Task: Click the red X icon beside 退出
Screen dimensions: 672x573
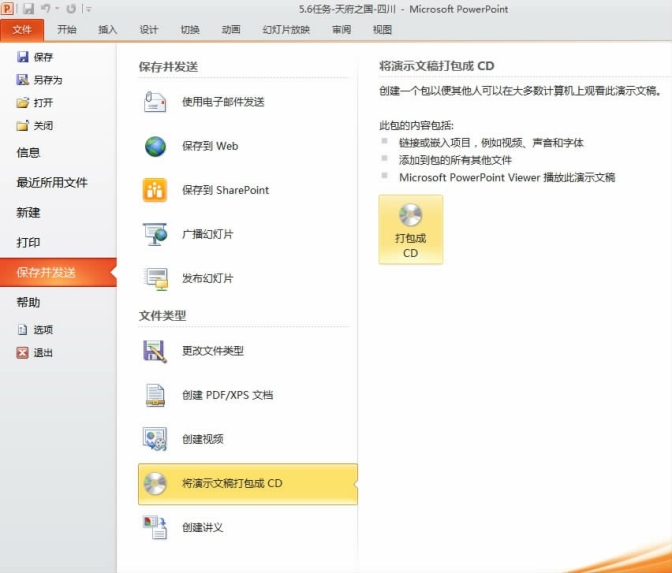Action: tap(22, 353)
